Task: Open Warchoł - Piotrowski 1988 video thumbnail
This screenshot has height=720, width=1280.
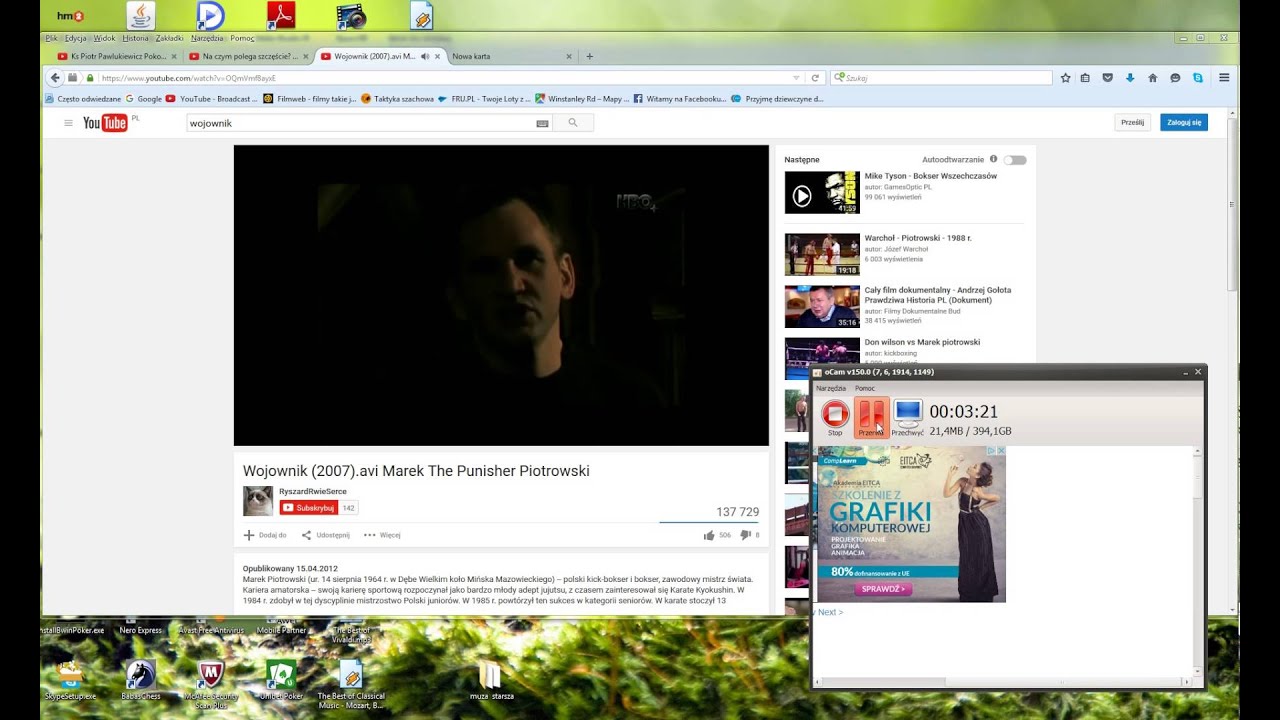Action: (822, 254)
